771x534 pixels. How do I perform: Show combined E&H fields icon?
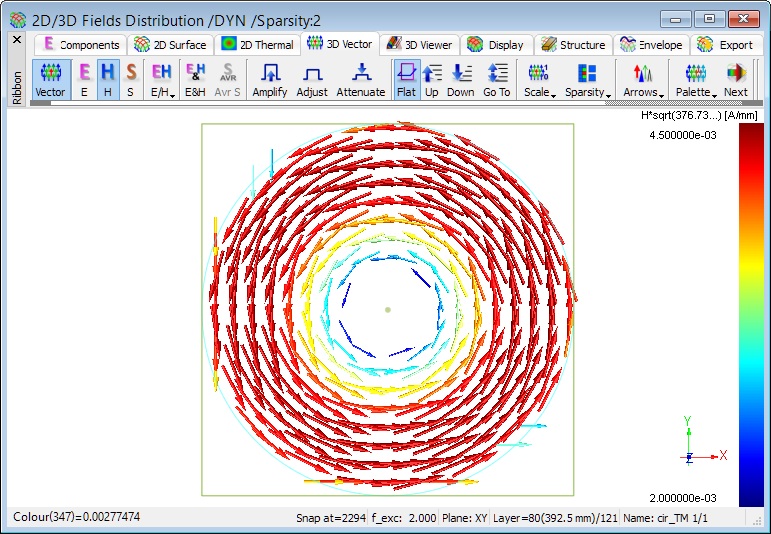tap(196, 79)
